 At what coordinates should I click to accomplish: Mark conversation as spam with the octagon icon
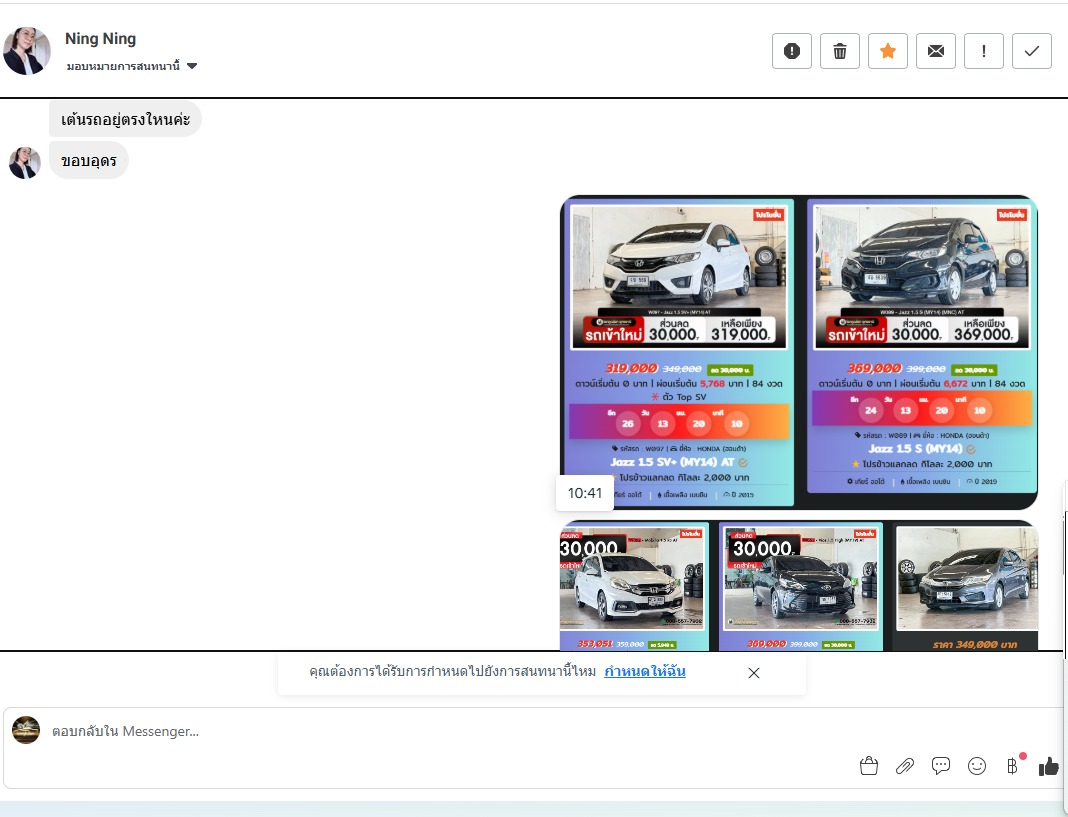pyautogui.click(x=792, y=51)
